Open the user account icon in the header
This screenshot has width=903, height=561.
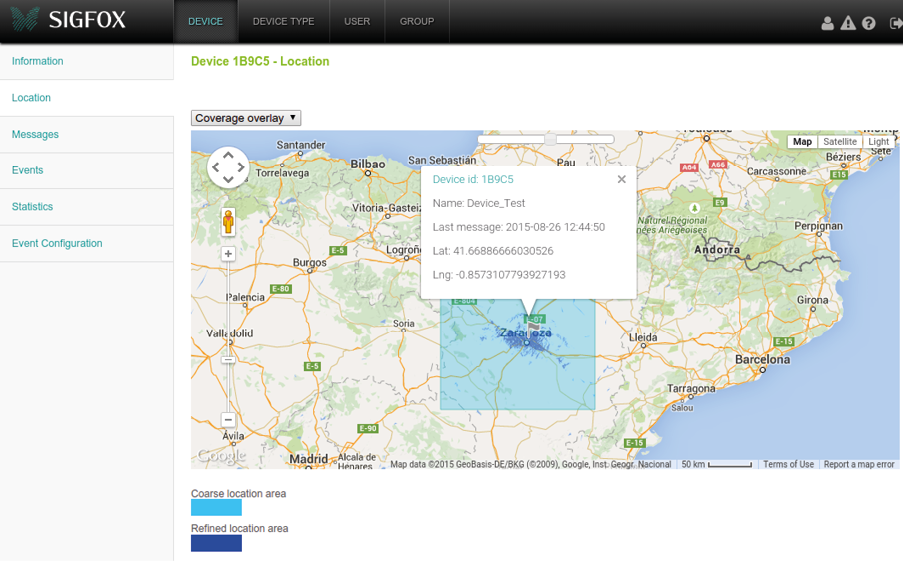(x=827, y=23)
